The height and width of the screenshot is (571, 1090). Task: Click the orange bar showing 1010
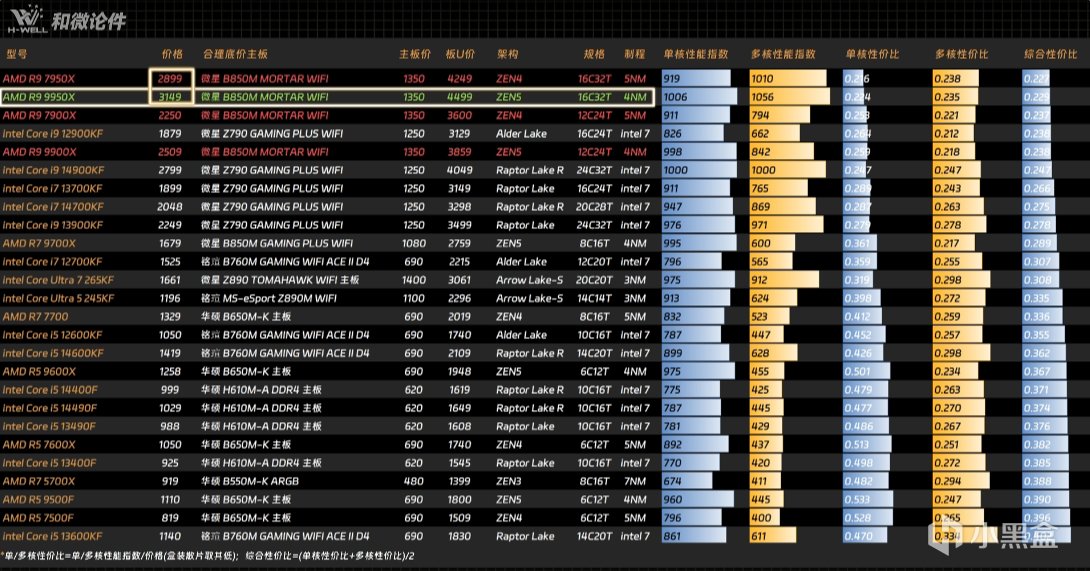(x=788, y=79)
